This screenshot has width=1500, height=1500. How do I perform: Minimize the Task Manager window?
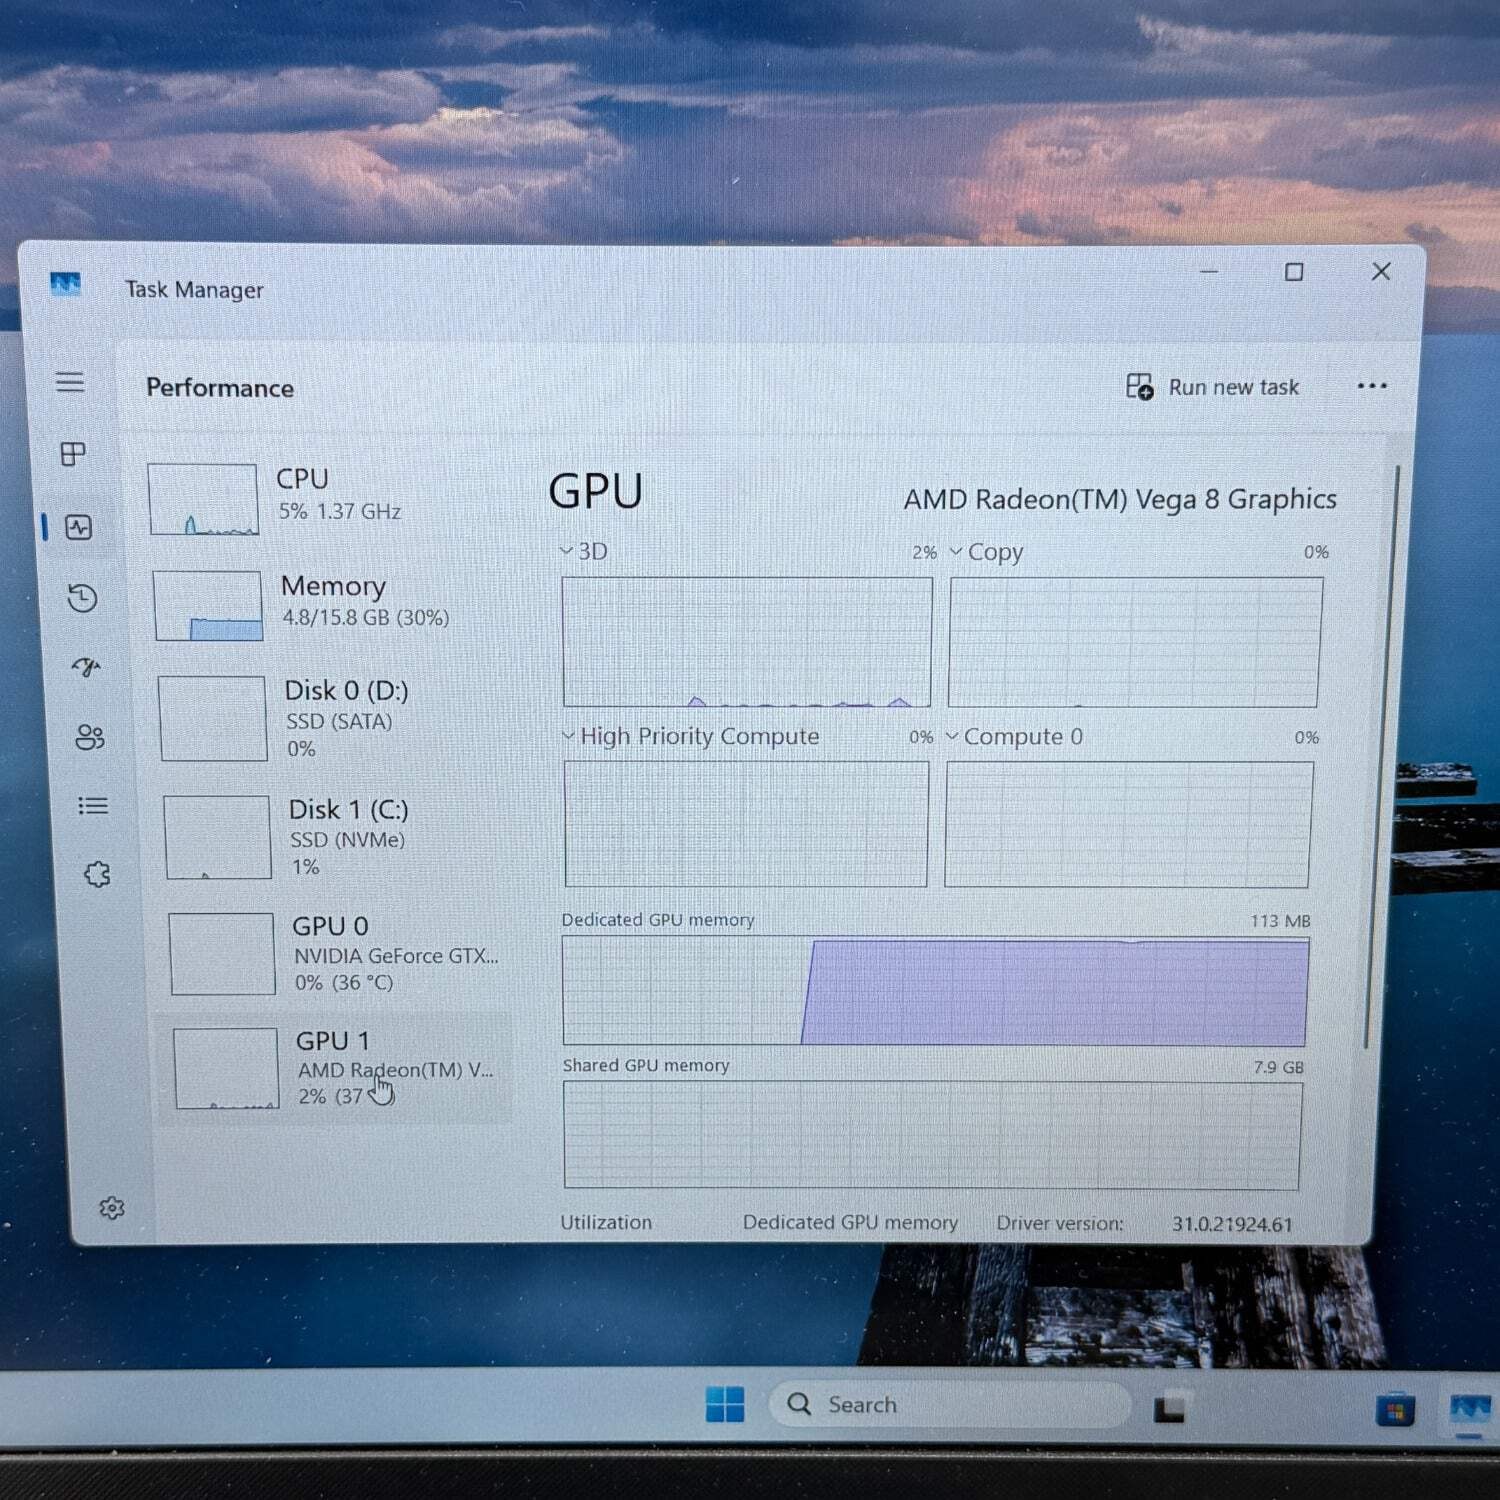[x=1209, y=271]
